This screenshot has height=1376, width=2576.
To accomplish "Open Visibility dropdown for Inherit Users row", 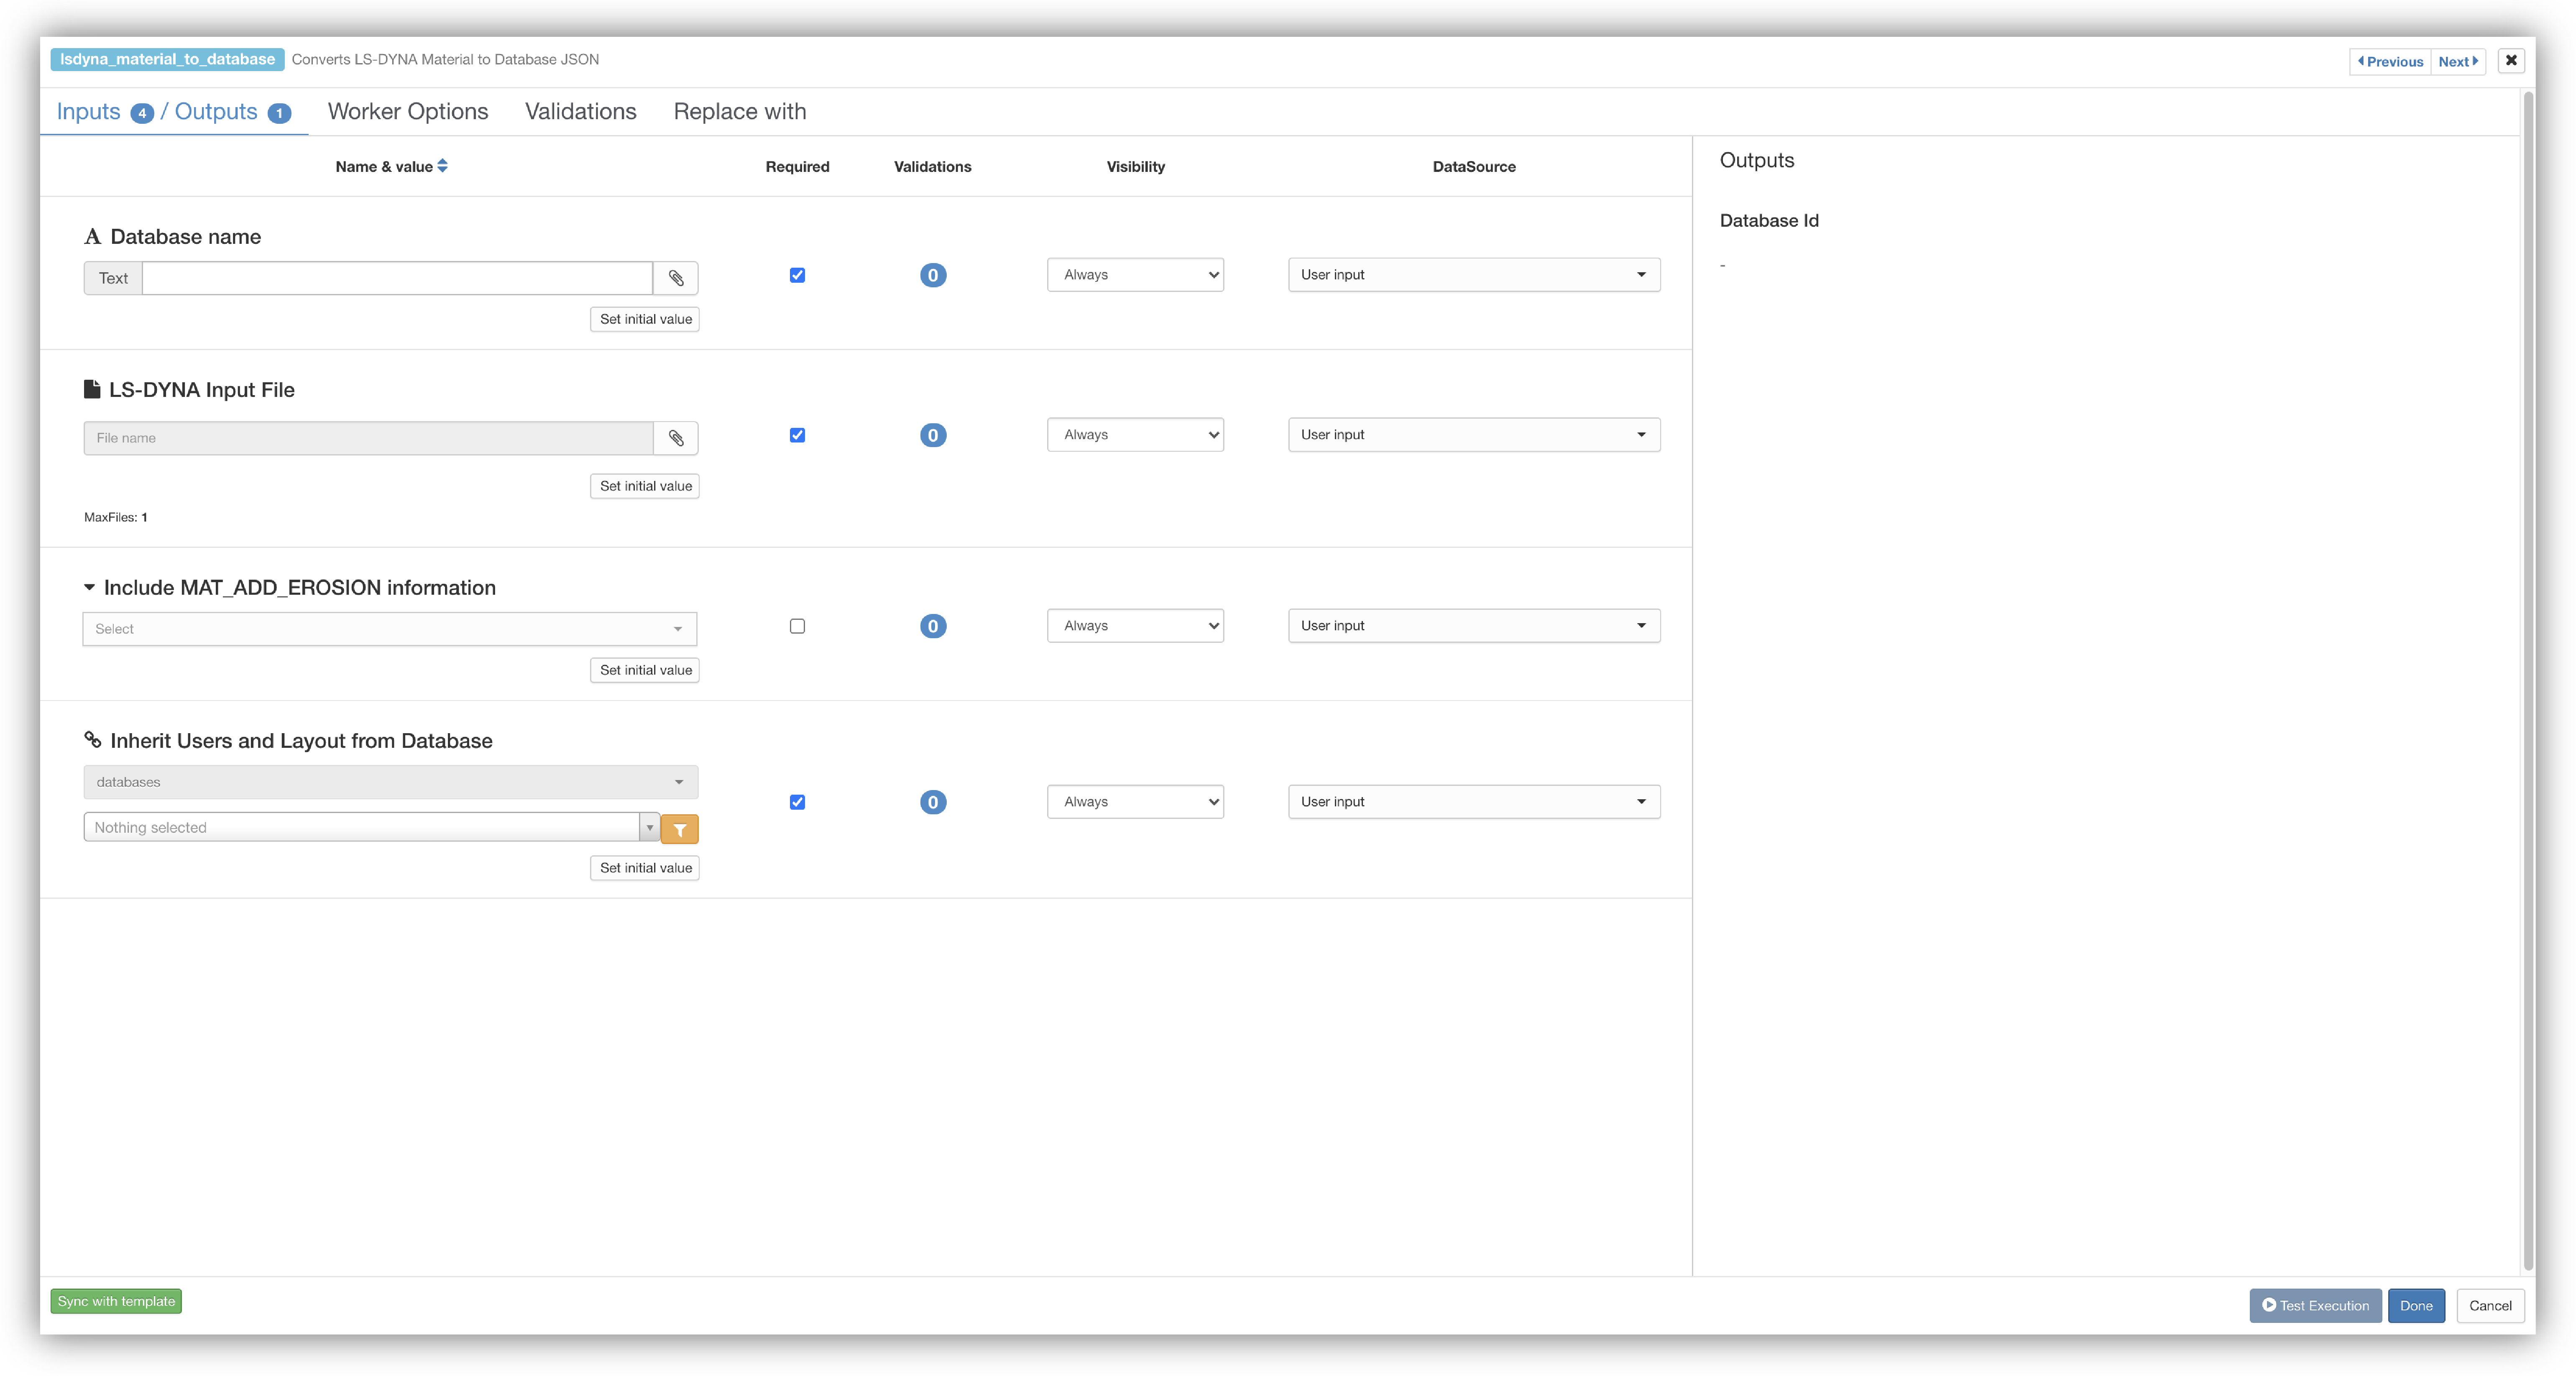I will [1135, 802].
